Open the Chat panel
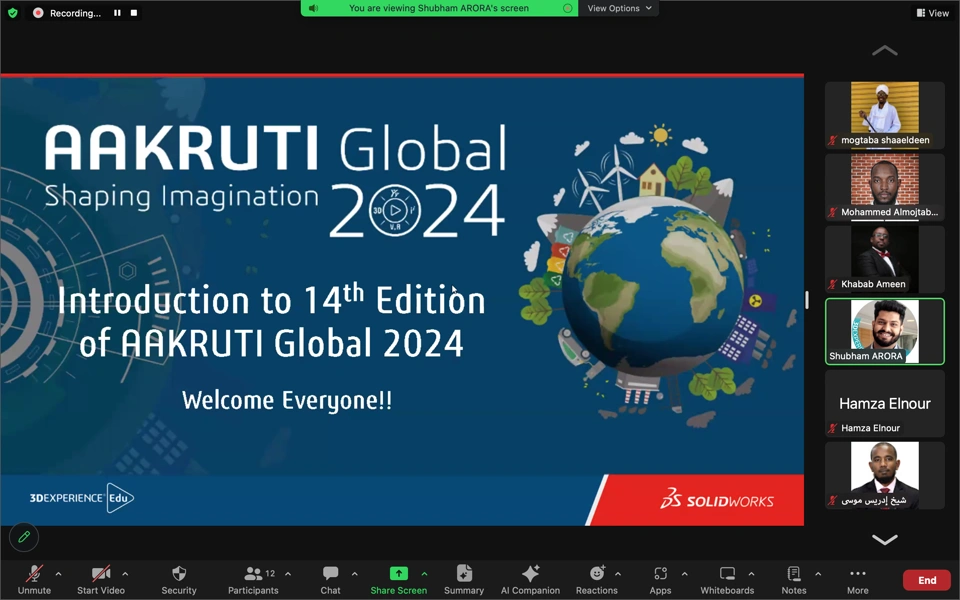The height and width of the screenshot is (600, 960). (330, 579)
